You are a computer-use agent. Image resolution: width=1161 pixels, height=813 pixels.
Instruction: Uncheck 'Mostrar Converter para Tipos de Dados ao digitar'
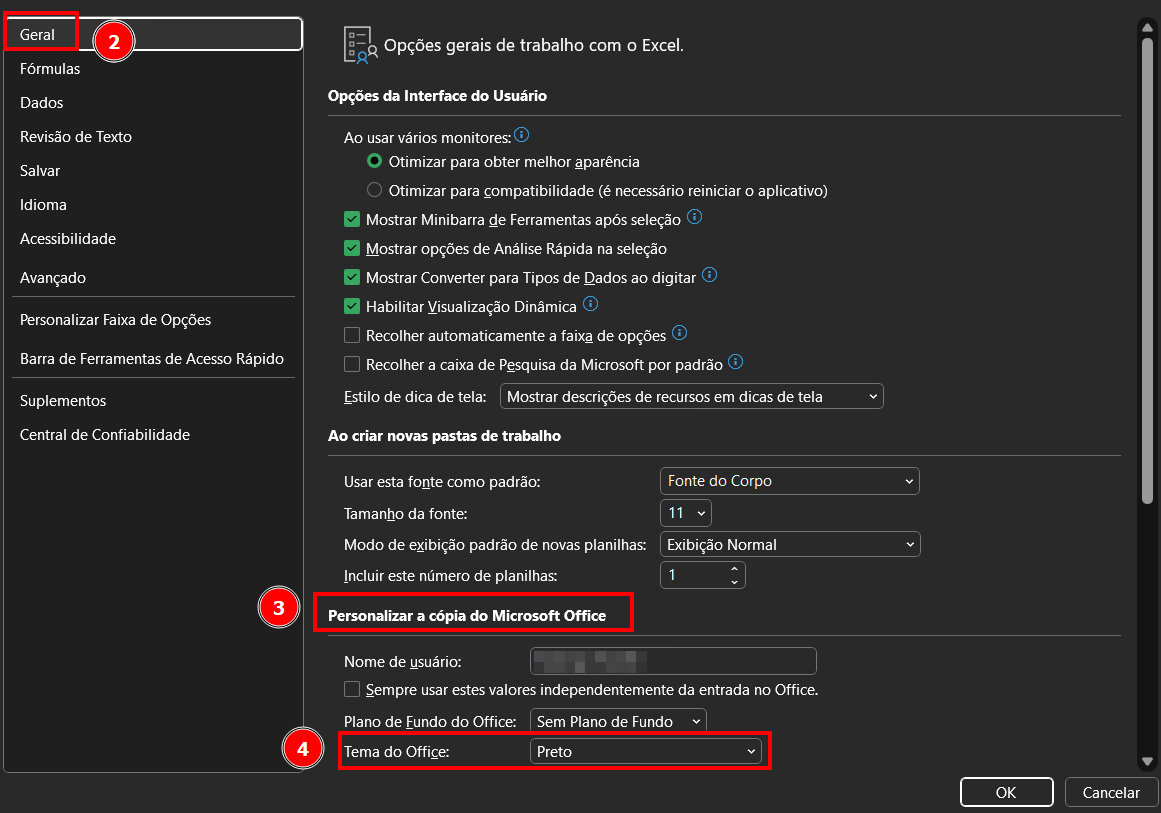(x=352, y=278)
